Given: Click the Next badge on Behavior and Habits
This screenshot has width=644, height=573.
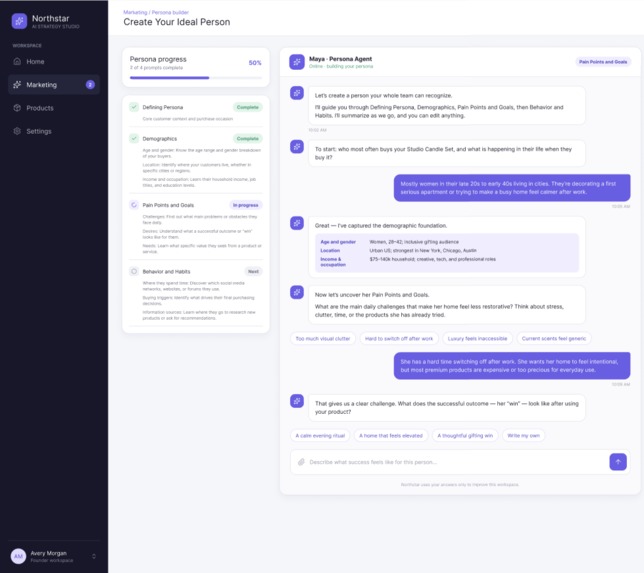Looking at the screenshot, I should tap(253, 272).
